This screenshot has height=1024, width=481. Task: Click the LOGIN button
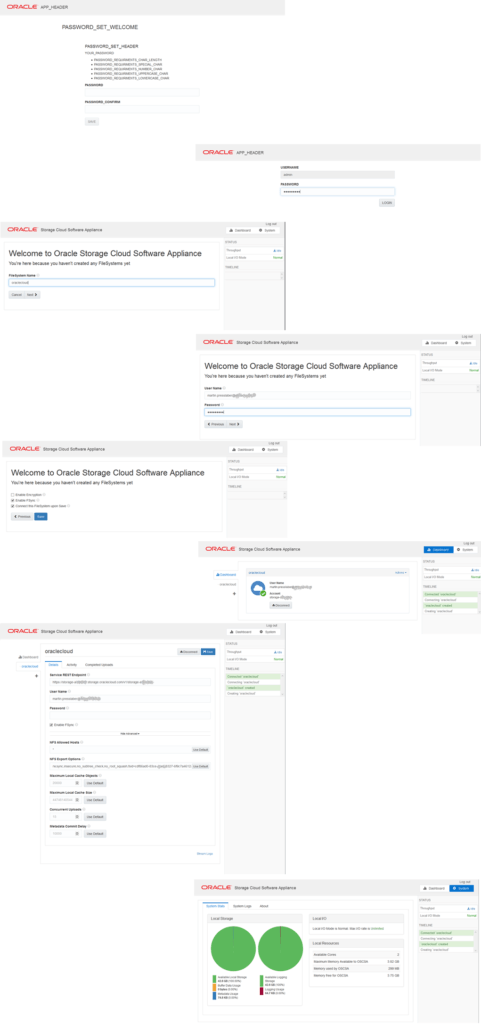point(387,203)
